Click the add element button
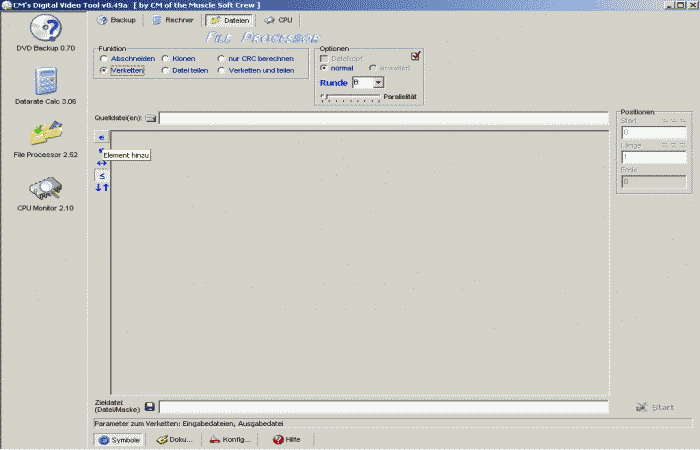Screen dimensions: 700x450 102,137
